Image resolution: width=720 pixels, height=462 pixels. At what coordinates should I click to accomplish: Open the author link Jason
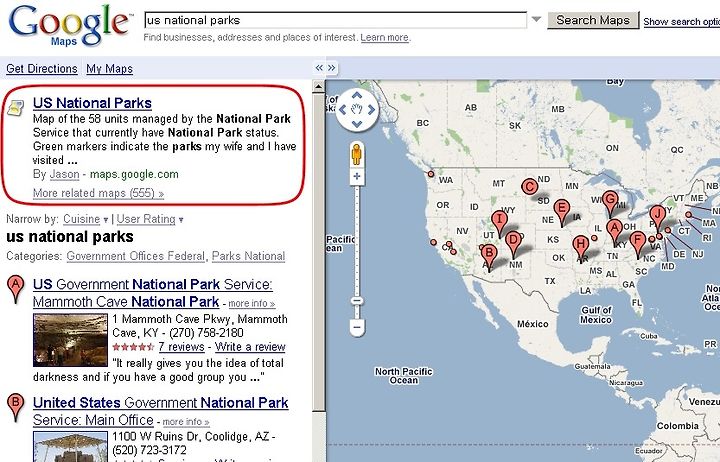pyautogui.click(x=64, y=174)
